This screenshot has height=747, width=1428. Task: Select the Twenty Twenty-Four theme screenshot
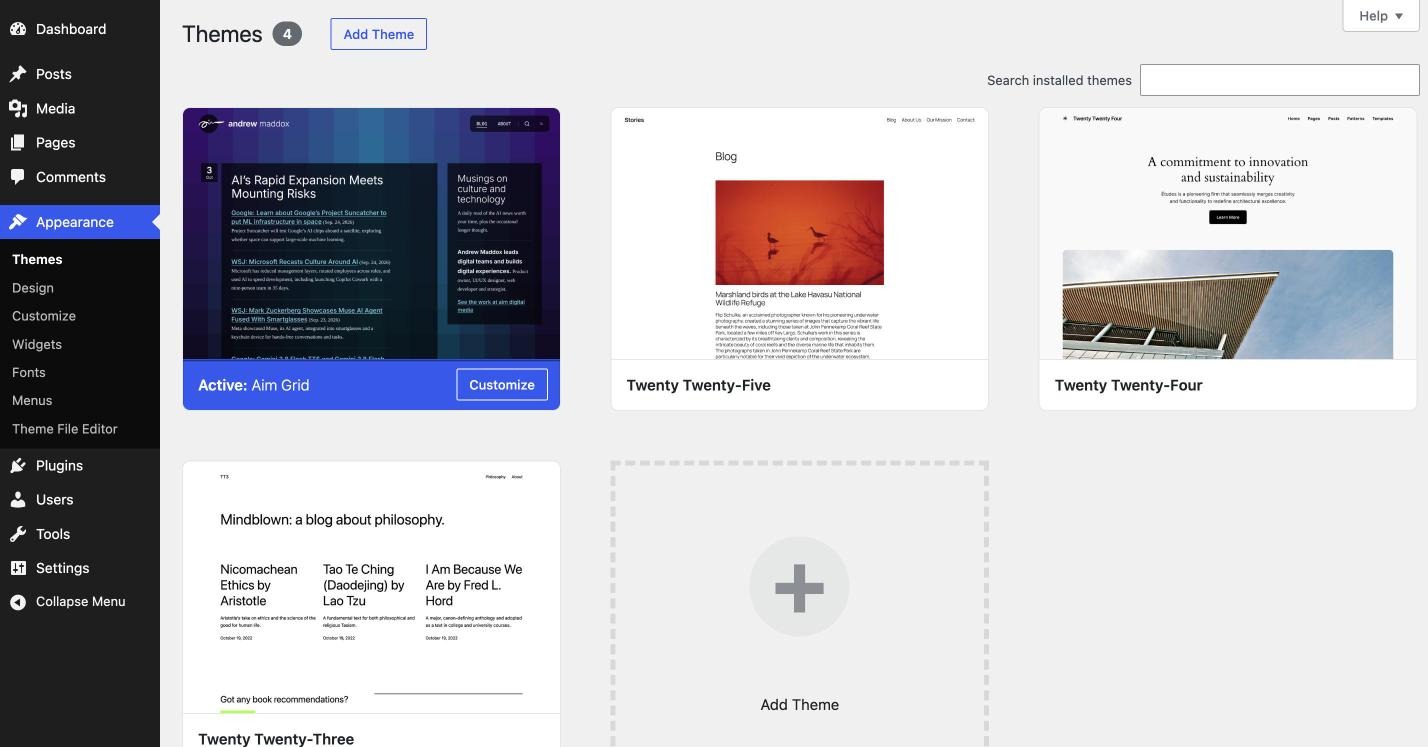(1227, 234)
